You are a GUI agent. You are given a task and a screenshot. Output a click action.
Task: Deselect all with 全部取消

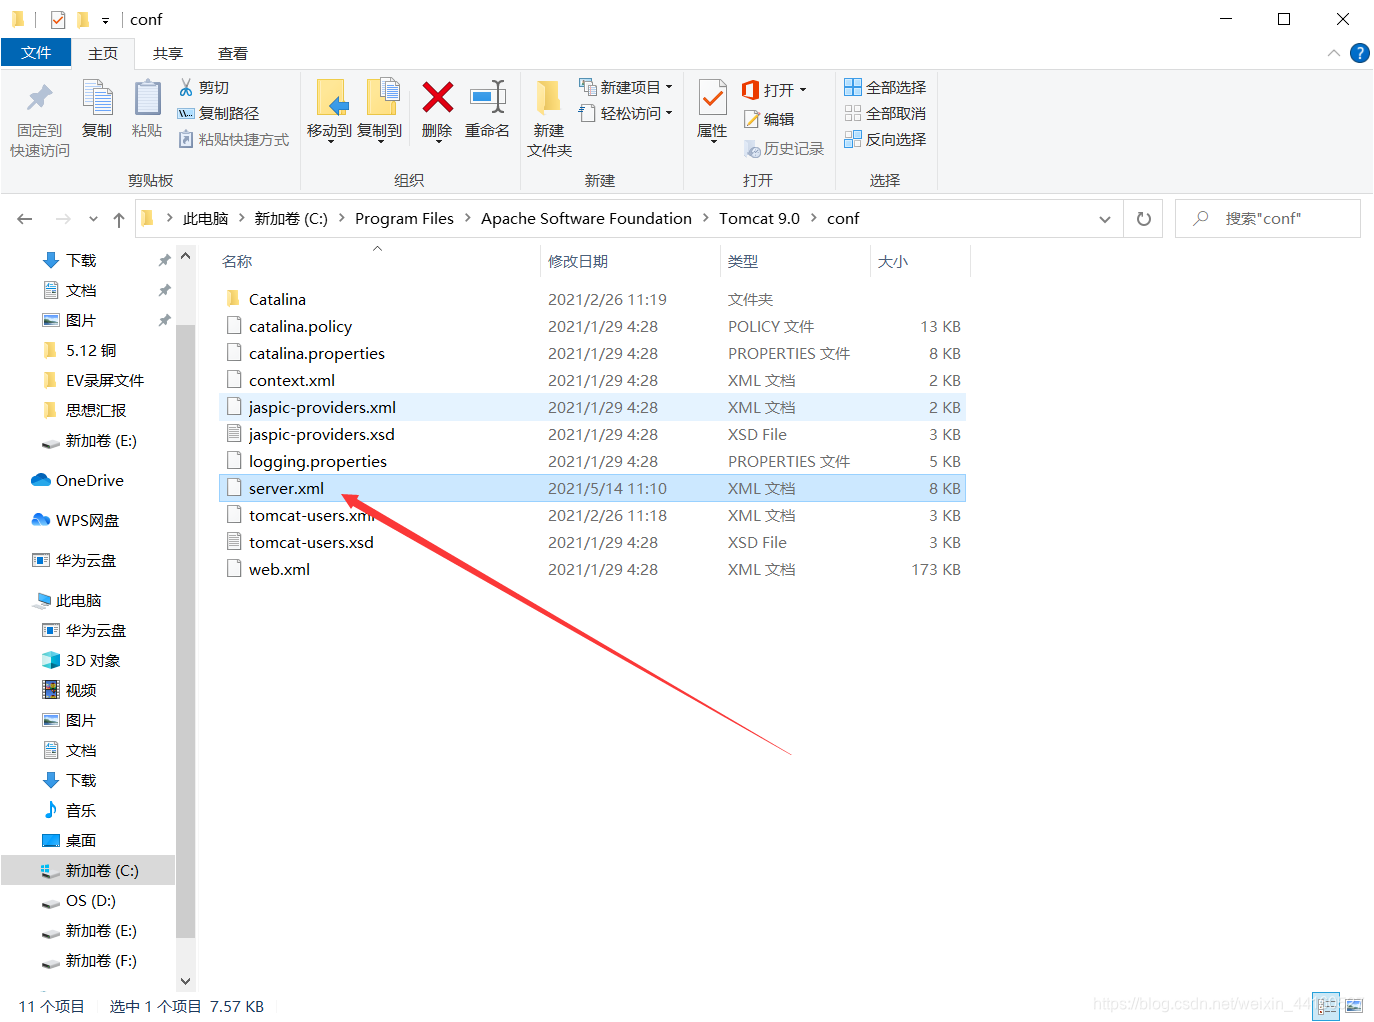pyautogui.click(x=885, y=114)
